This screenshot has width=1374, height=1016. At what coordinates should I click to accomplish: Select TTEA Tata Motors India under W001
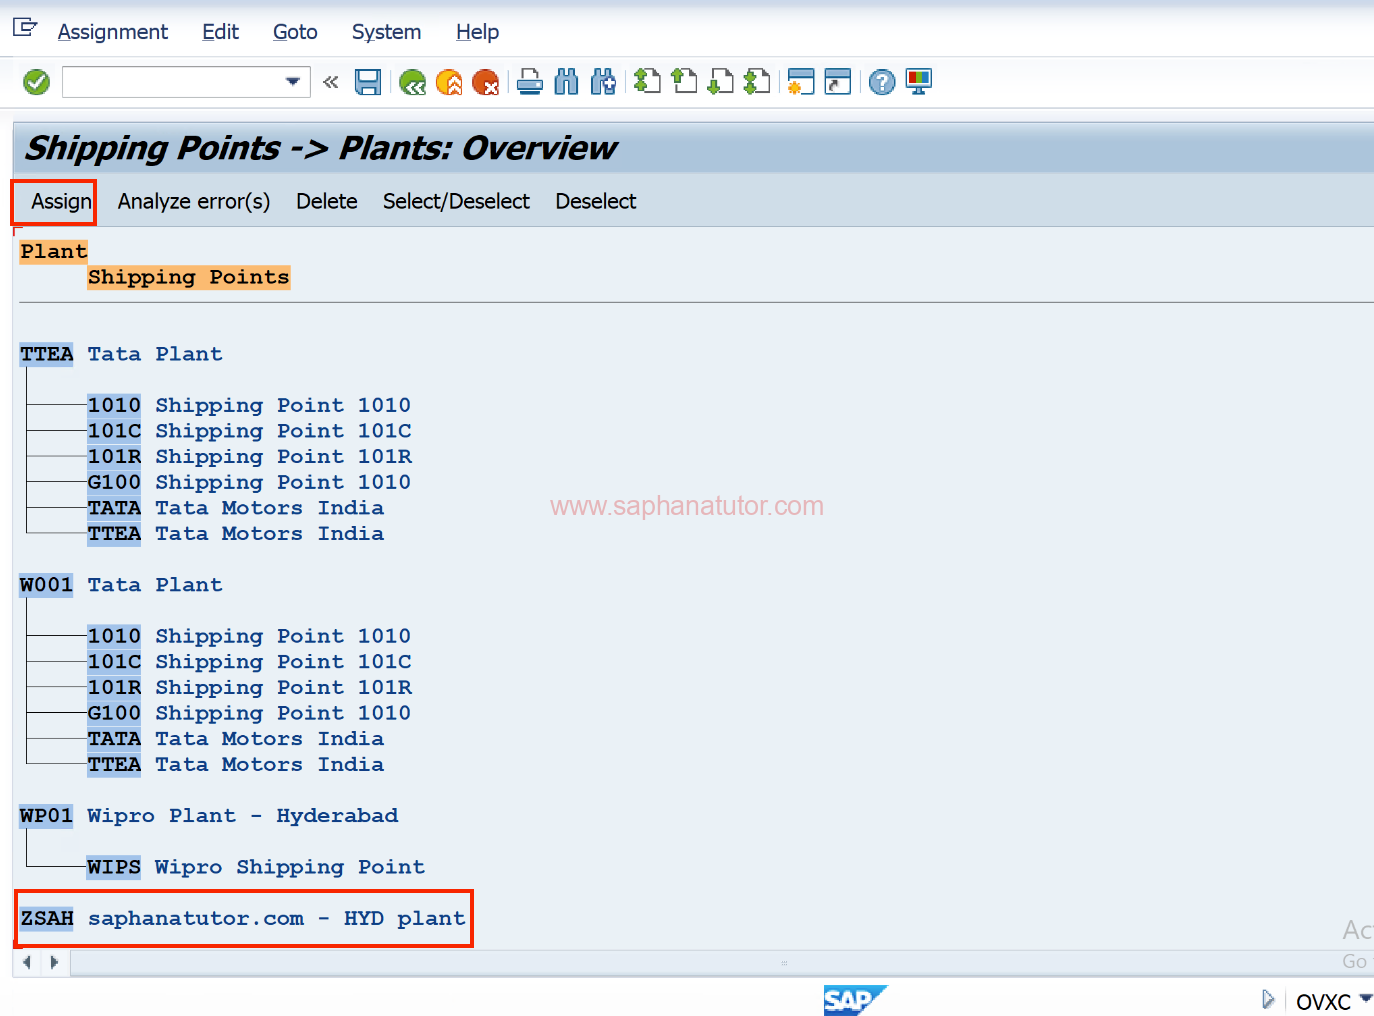click(236, 765)
